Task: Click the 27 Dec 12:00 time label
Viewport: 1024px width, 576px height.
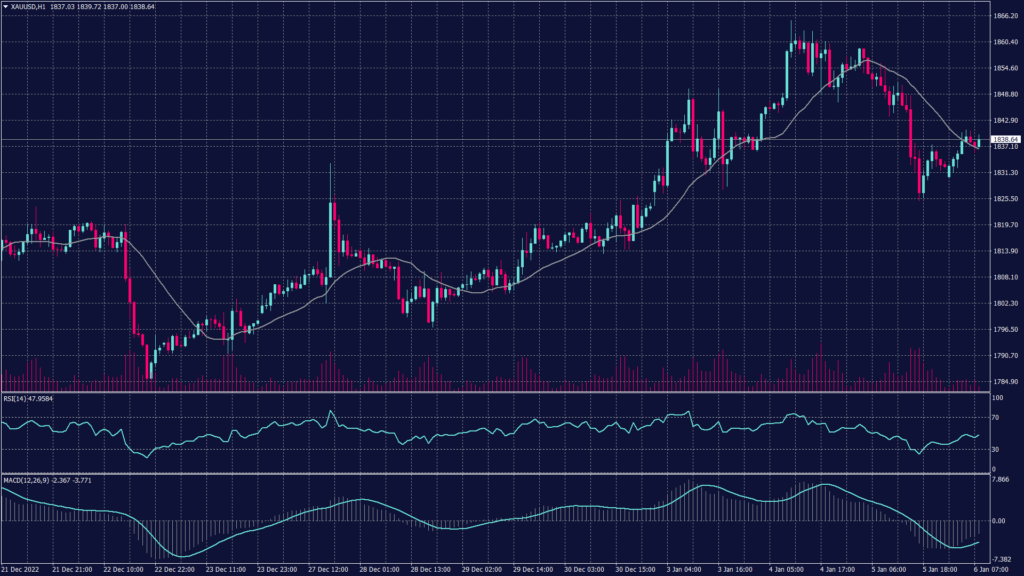Action: pos(327,568)
